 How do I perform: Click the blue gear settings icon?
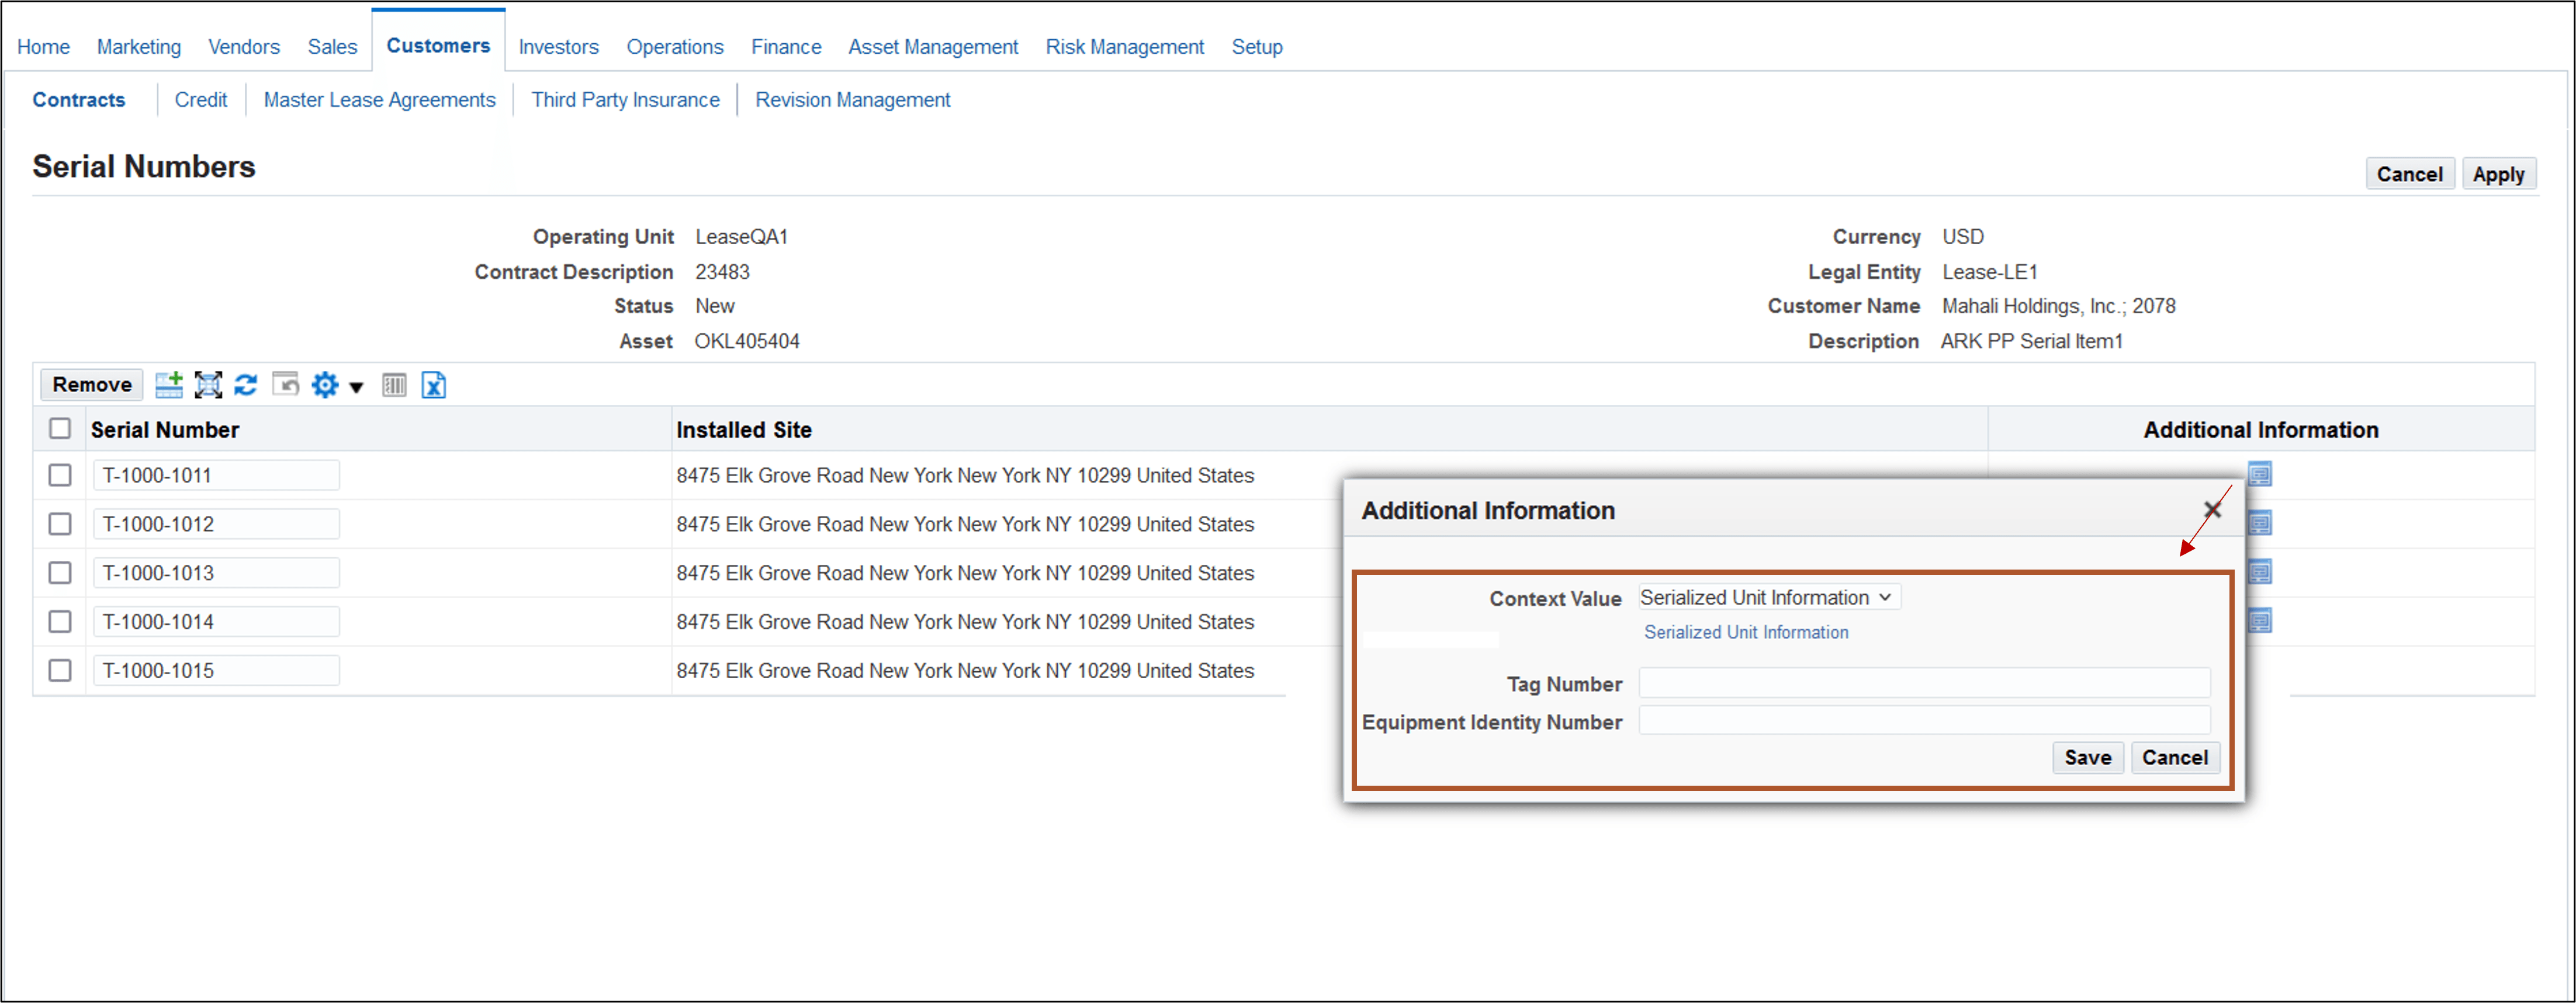point(325,385)
